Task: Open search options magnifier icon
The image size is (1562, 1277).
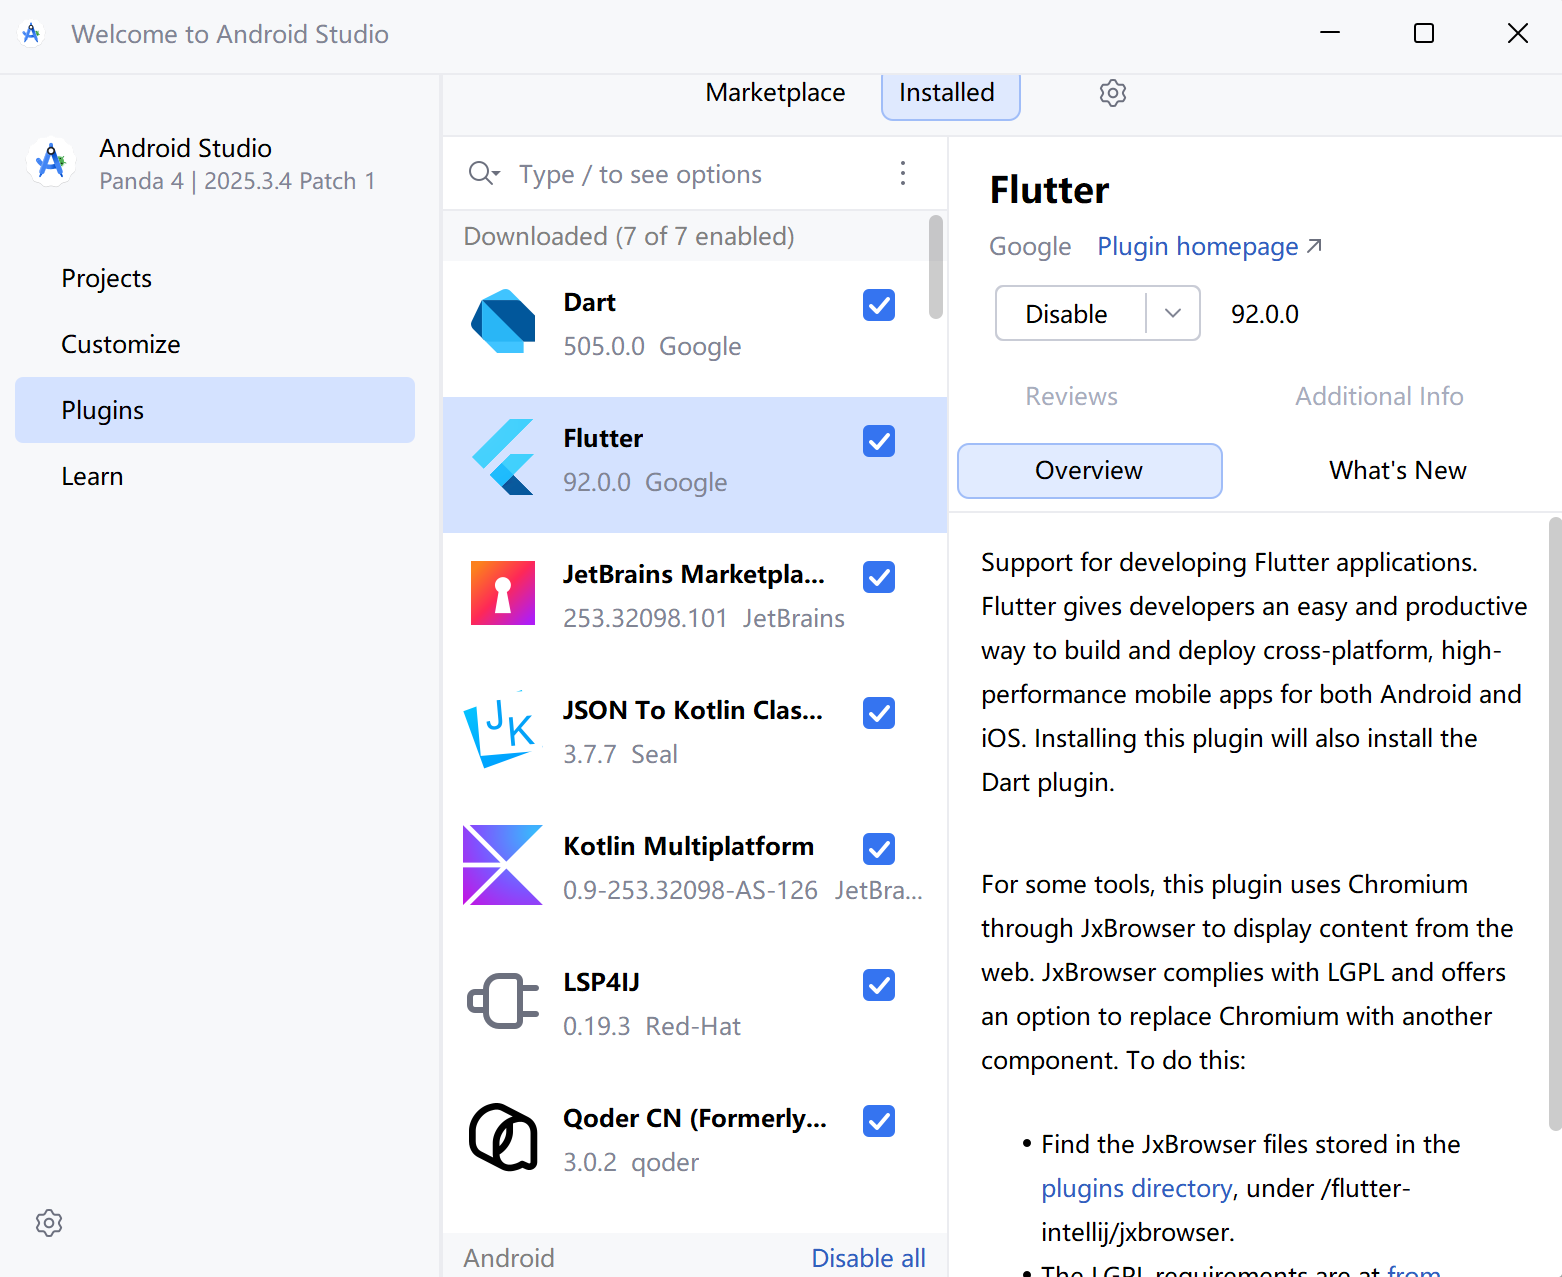Action: pos(484,174)
